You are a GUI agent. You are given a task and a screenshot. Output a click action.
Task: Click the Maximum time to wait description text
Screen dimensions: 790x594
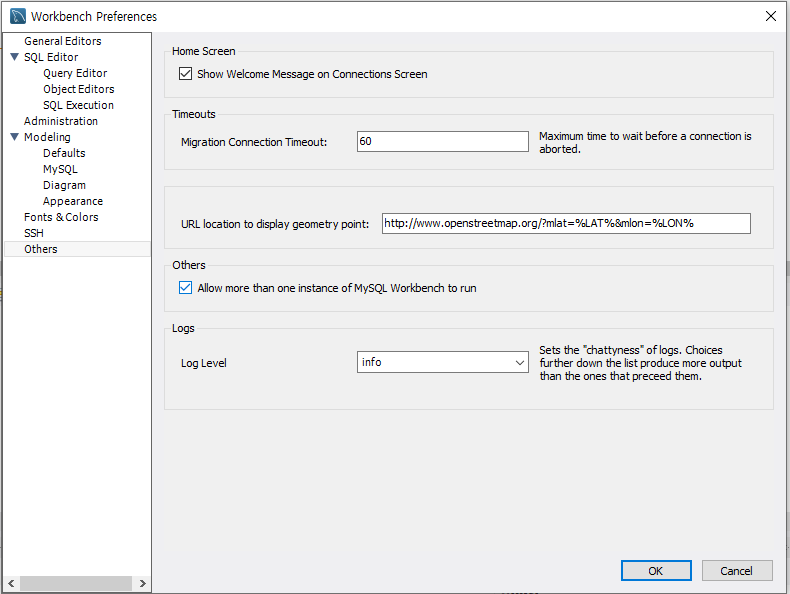tap(645, 143)
